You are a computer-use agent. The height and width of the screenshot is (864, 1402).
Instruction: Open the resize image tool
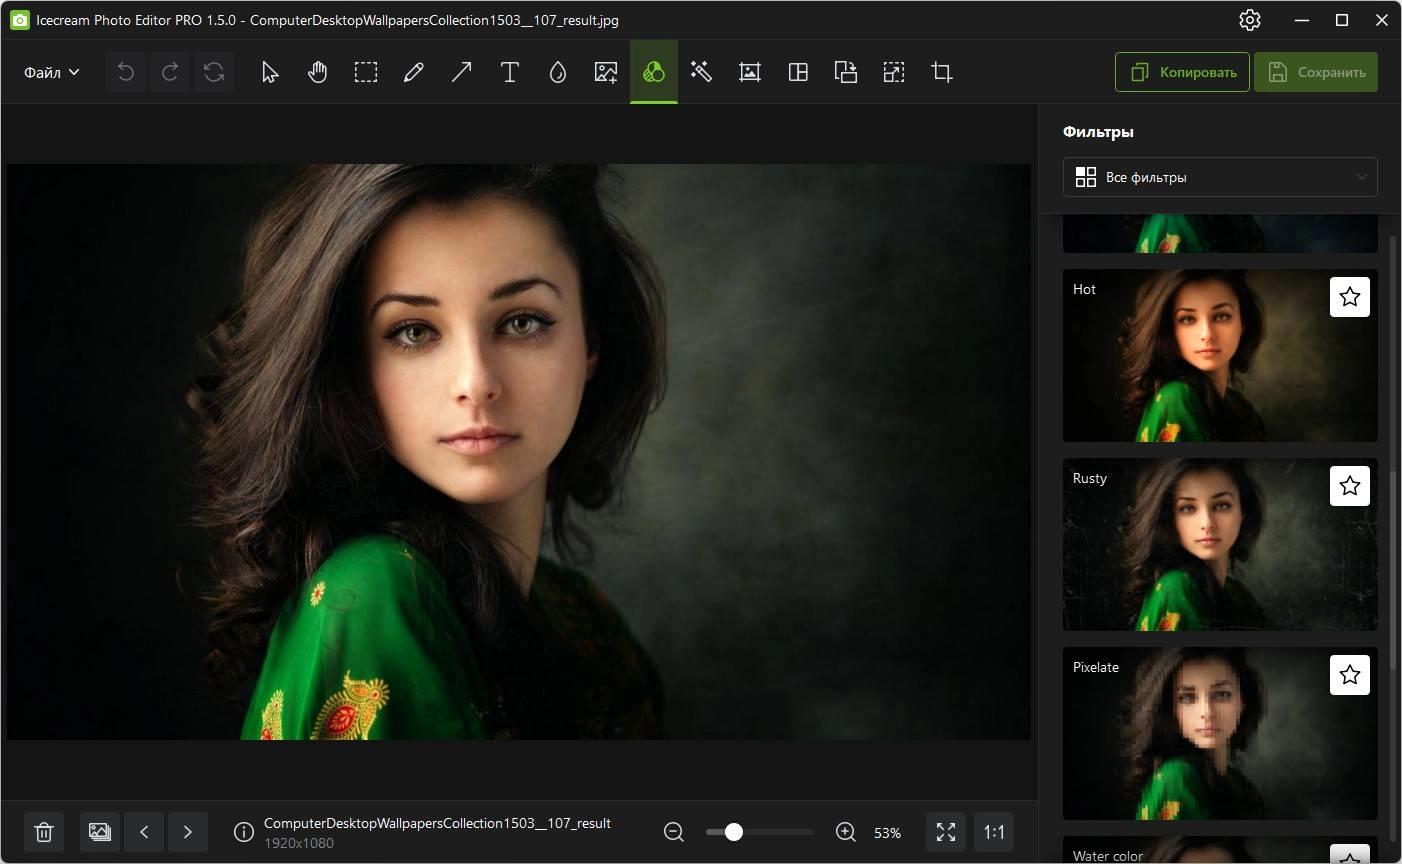pyautogui.click(x=894, y=72)
